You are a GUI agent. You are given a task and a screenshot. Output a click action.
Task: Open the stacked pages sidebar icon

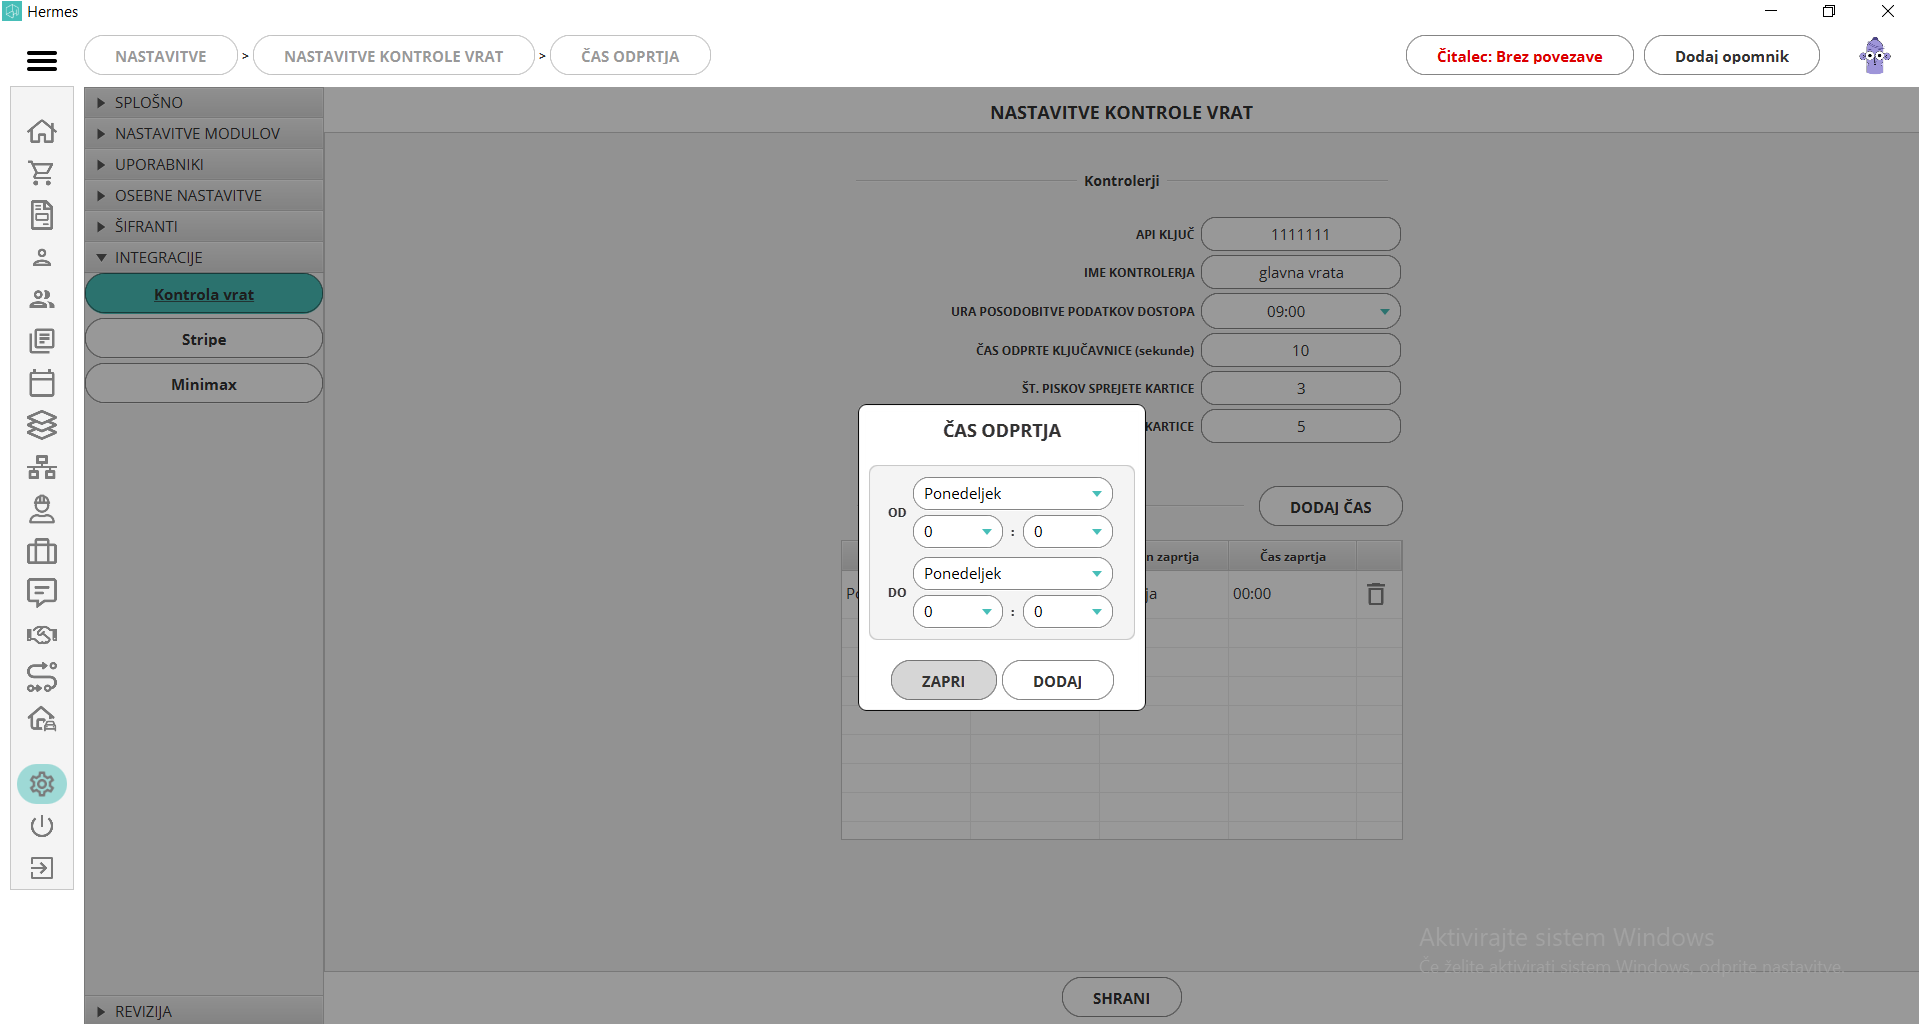click(x=42, y=341)
